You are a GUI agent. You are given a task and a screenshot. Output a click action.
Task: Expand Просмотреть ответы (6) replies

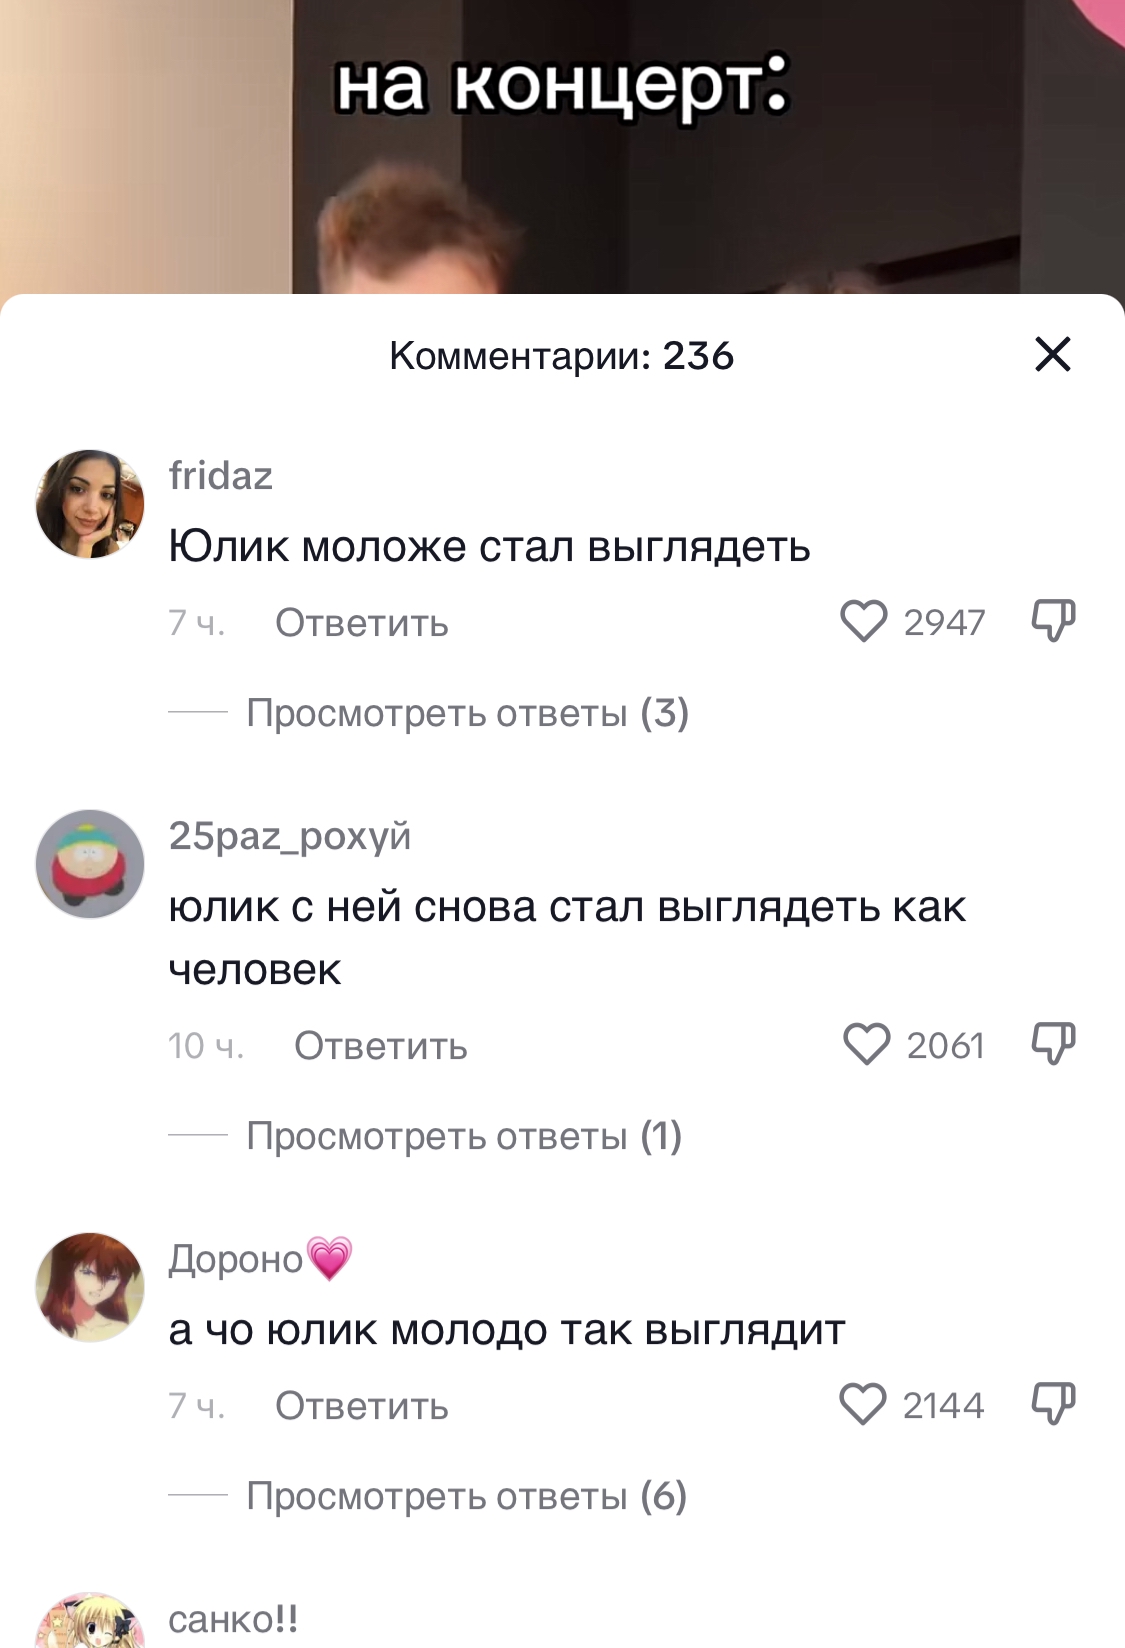467,1496
